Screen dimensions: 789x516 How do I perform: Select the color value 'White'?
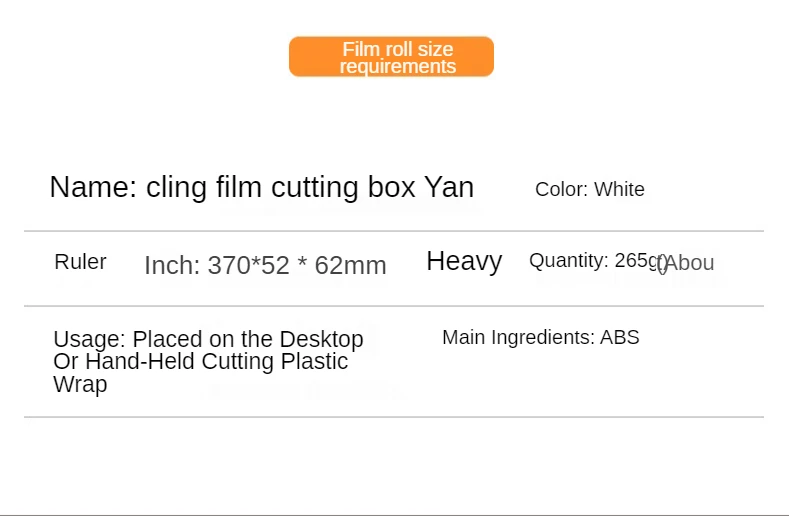coord(619,190)
